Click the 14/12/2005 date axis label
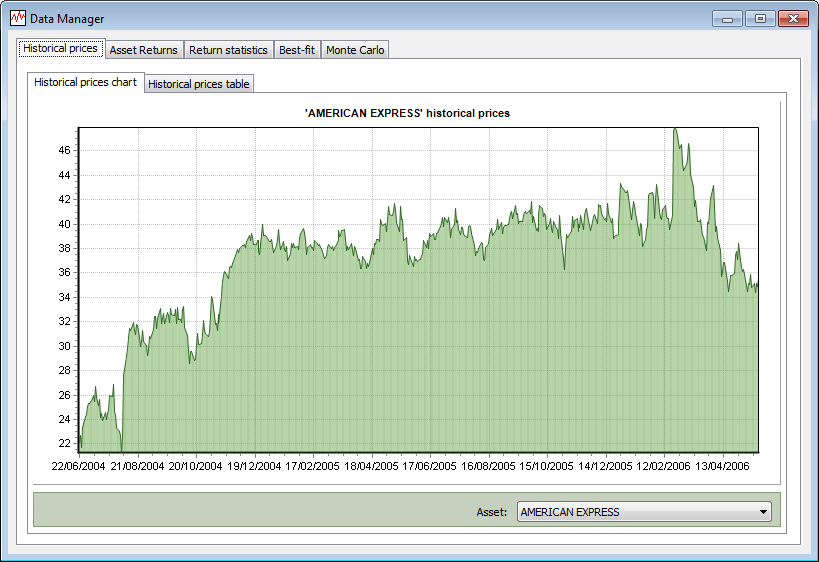819x562 pixels. [x=605, y=466]
